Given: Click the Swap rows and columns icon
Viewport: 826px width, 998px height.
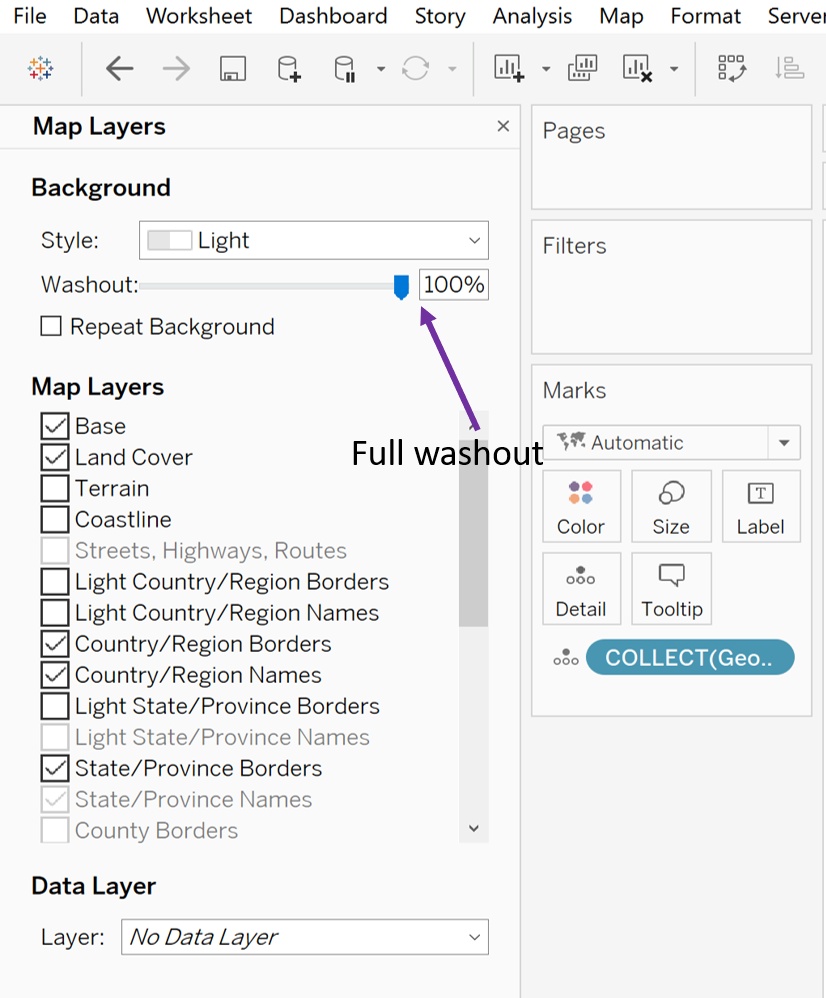Looking at the screenshot, I should click(x=731, y=67).
